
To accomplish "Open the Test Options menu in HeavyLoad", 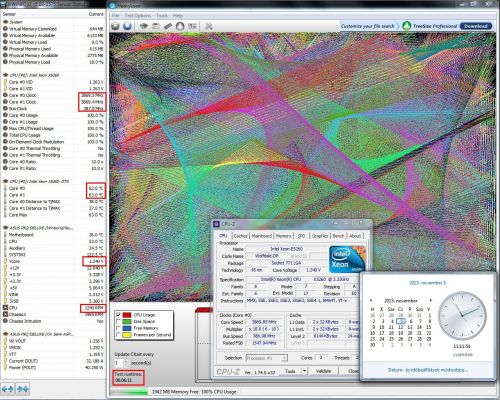I will [x=138, y=16].
